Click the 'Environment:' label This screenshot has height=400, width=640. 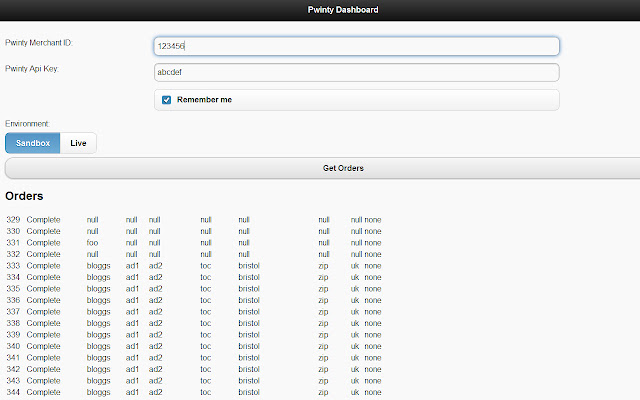[27, 124]
